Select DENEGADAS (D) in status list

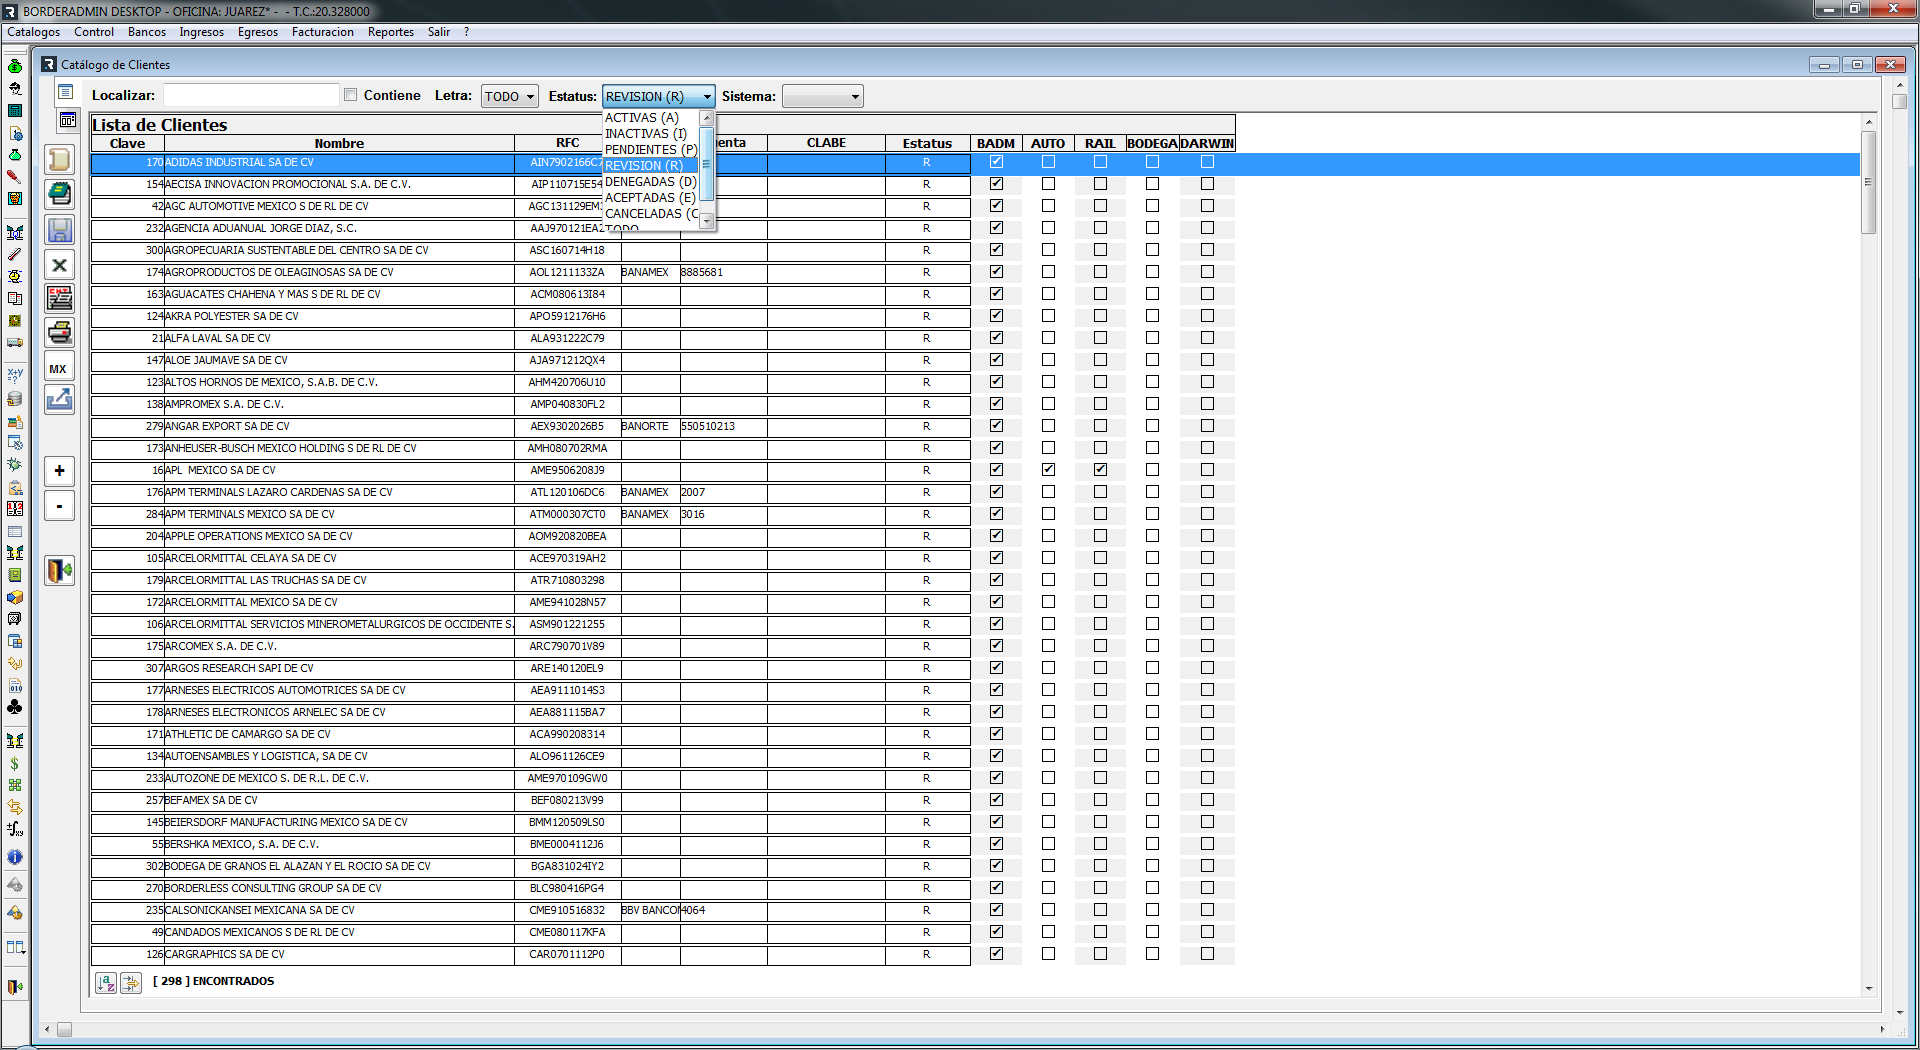point(651,182)
